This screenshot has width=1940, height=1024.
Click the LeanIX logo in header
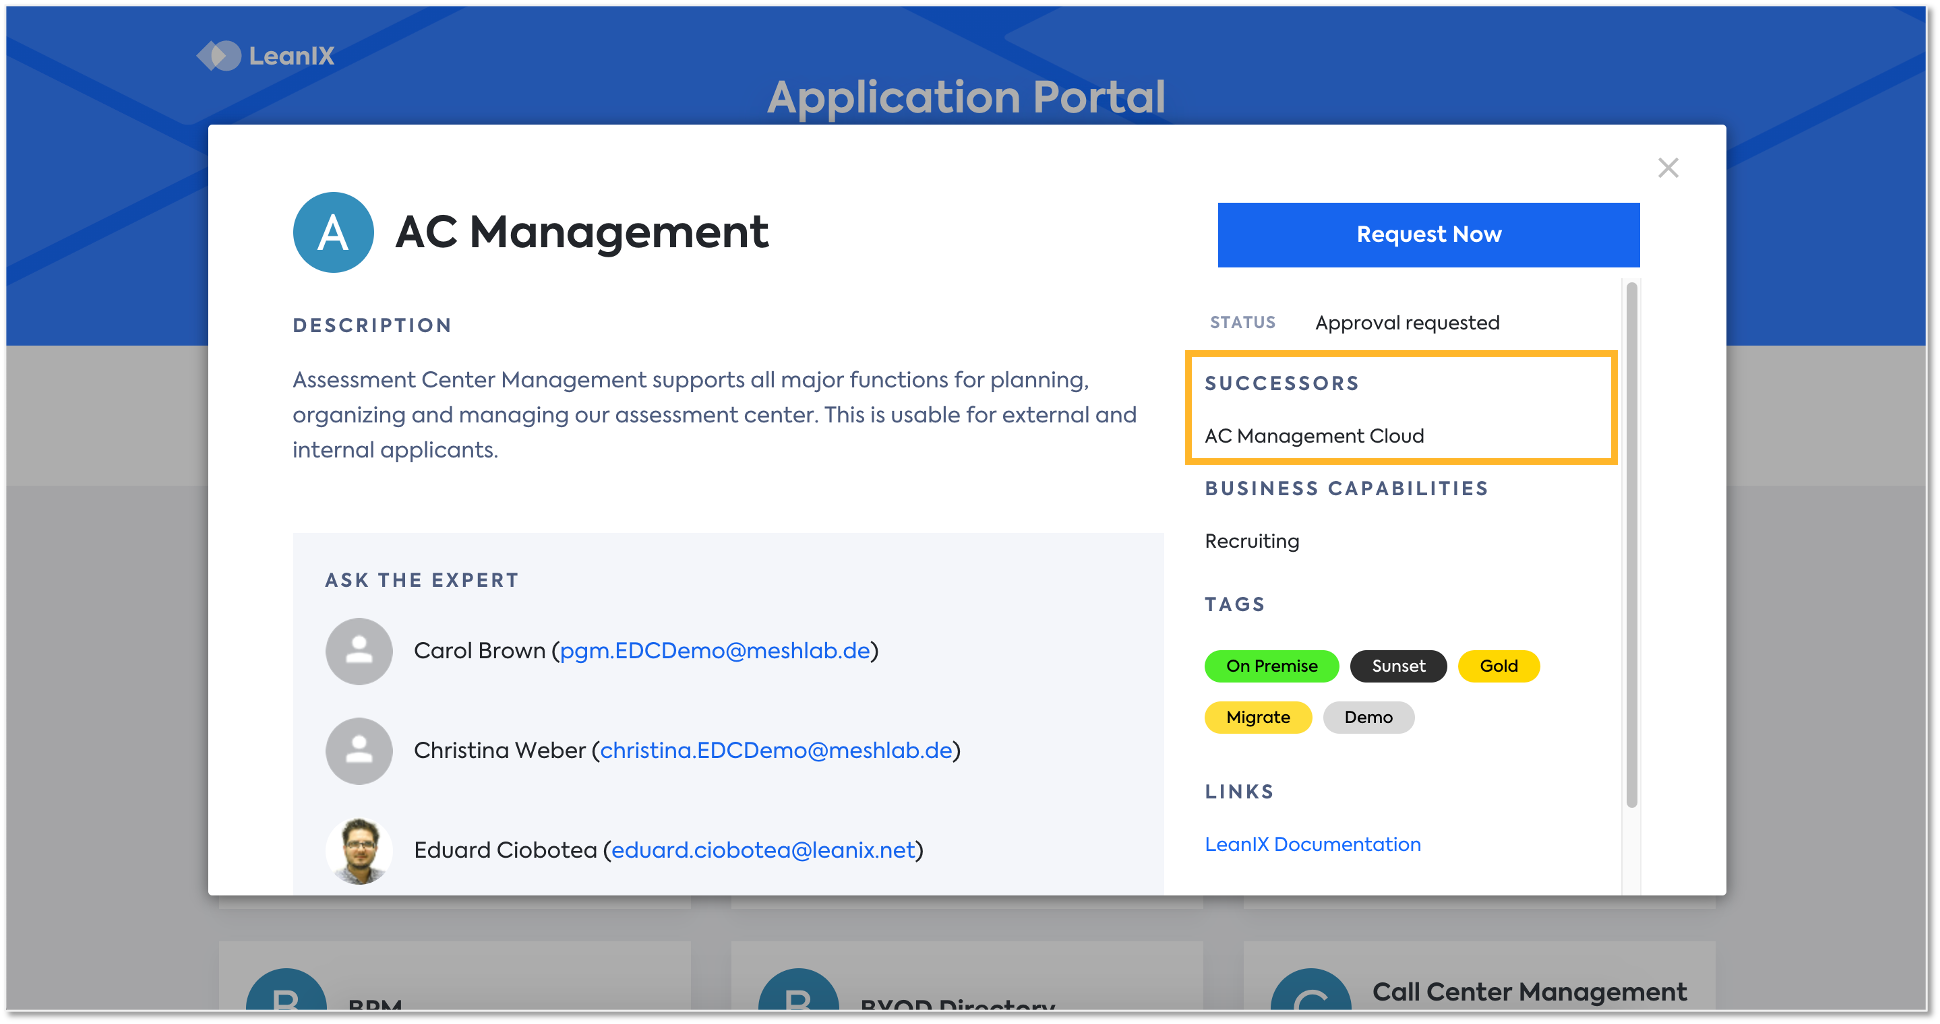coord(265,56)
